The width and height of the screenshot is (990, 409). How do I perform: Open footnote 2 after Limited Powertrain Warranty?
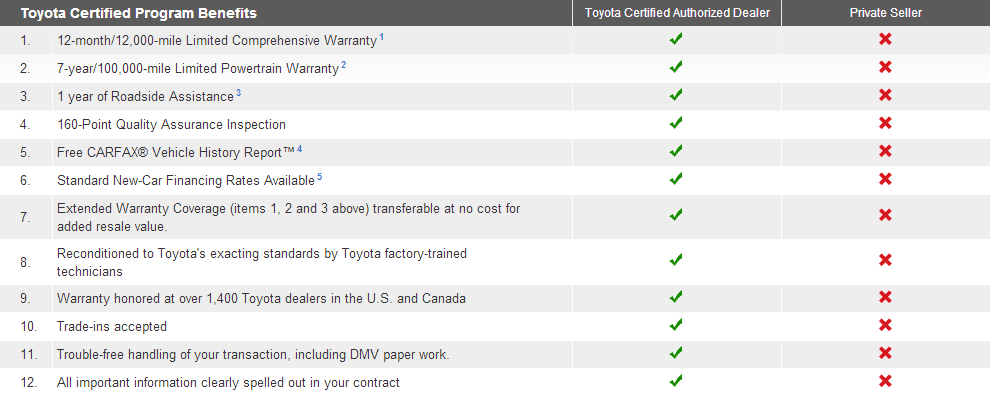point(343,65)
